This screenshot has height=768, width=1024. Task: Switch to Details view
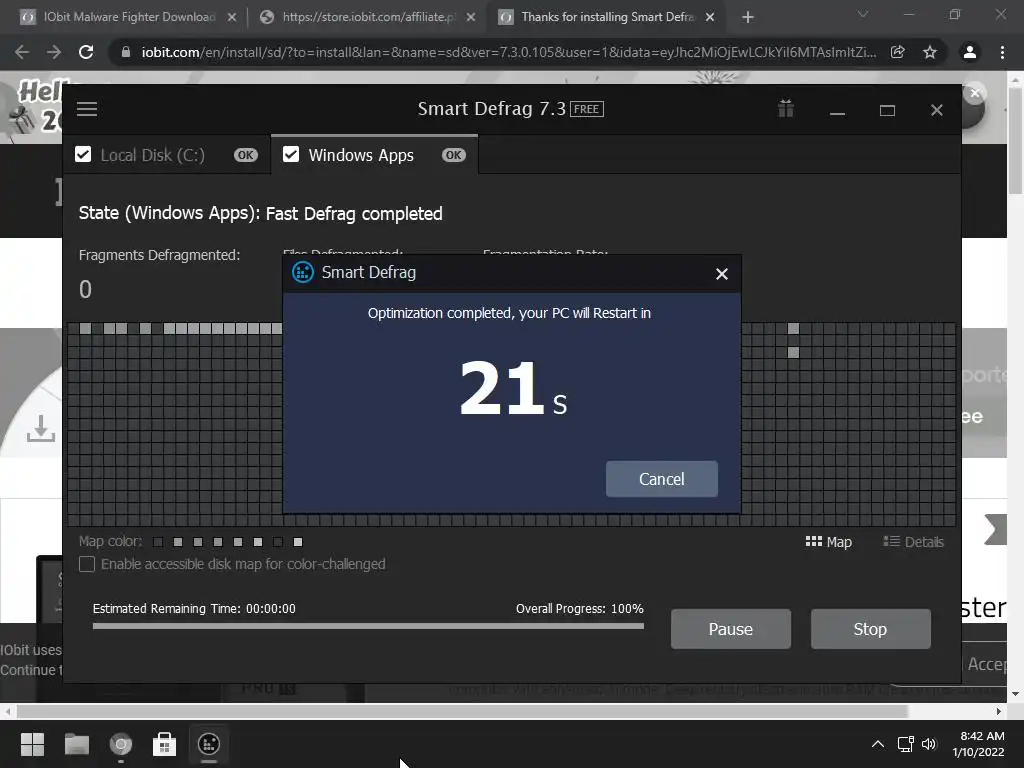tap(914, 542)
